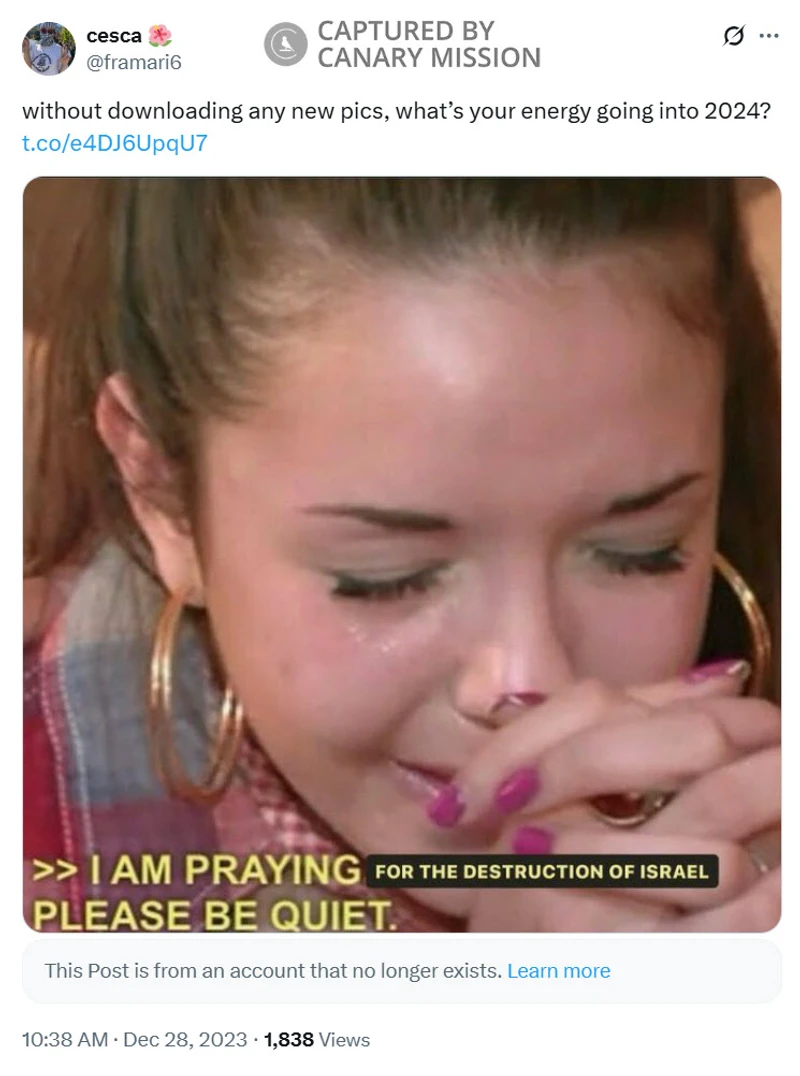This screenshot has width=800, height=1076.
Task: Click the yellow I AM PRAYING subtitle
Action: point(197,870)
